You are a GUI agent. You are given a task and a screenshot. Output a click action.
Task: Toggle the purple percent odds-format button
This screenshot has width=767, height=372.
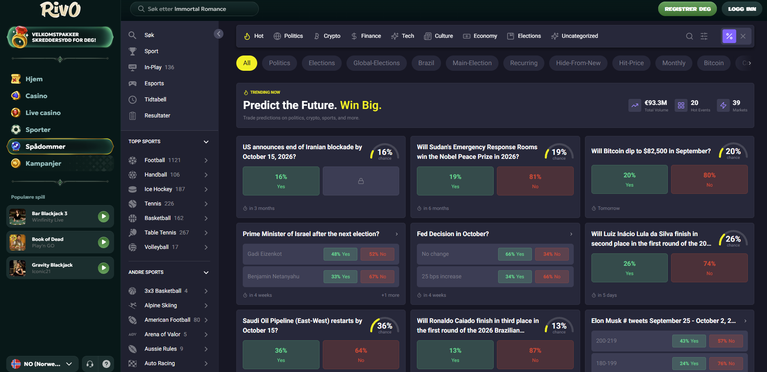729,36
